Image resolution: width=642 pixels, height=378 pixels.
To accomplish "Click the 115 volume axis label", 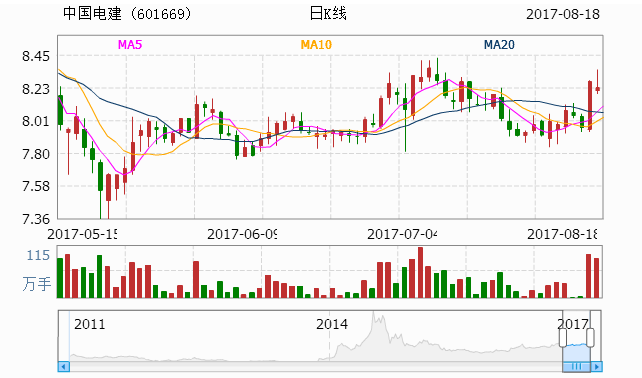I will 38,256.
